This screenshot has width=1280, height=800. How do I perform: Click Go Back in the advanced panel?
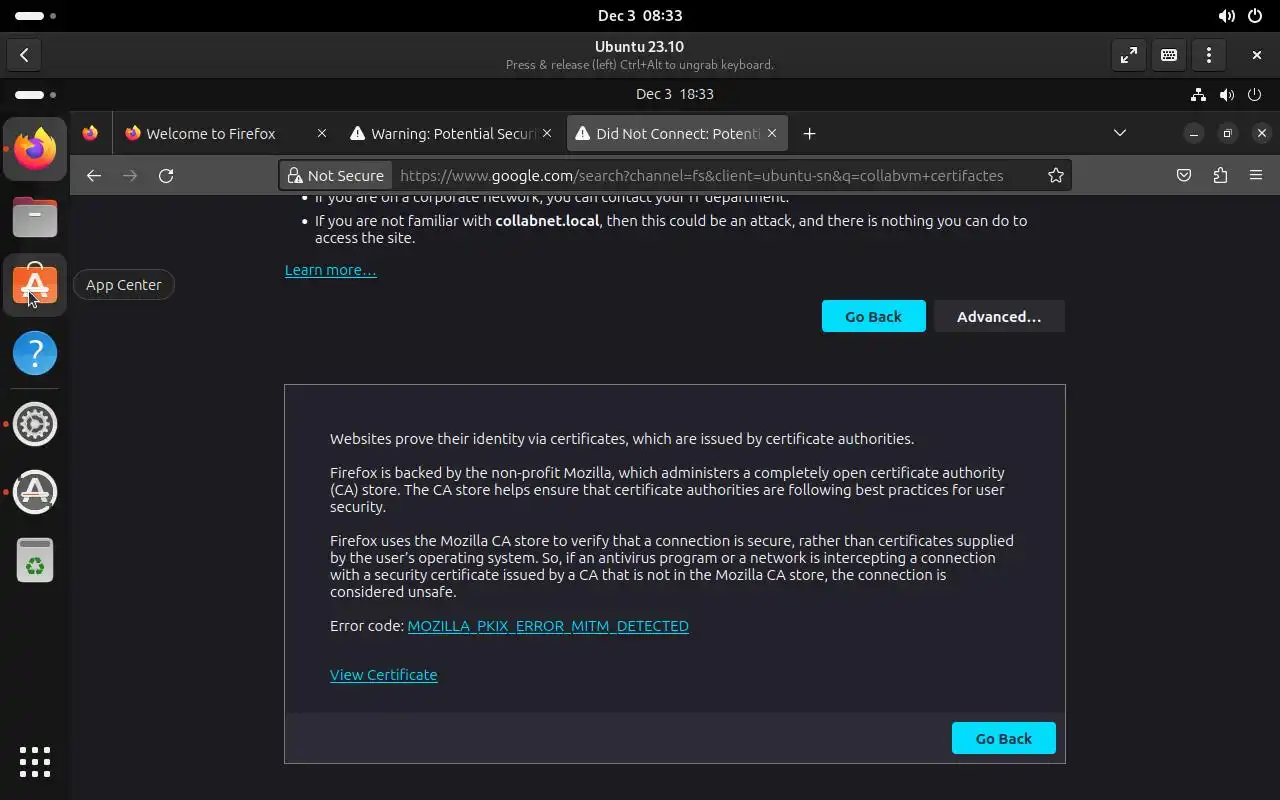pos(1004,738)
